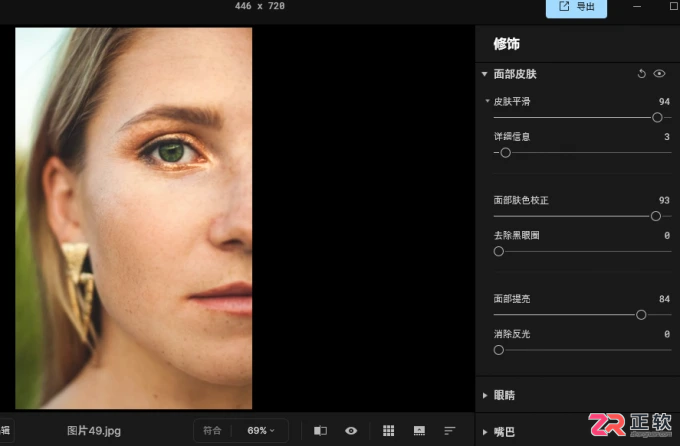Toggle the 面部皮肤 eye visibility icon
Screen dimensions: 680x446
[659, 74]
